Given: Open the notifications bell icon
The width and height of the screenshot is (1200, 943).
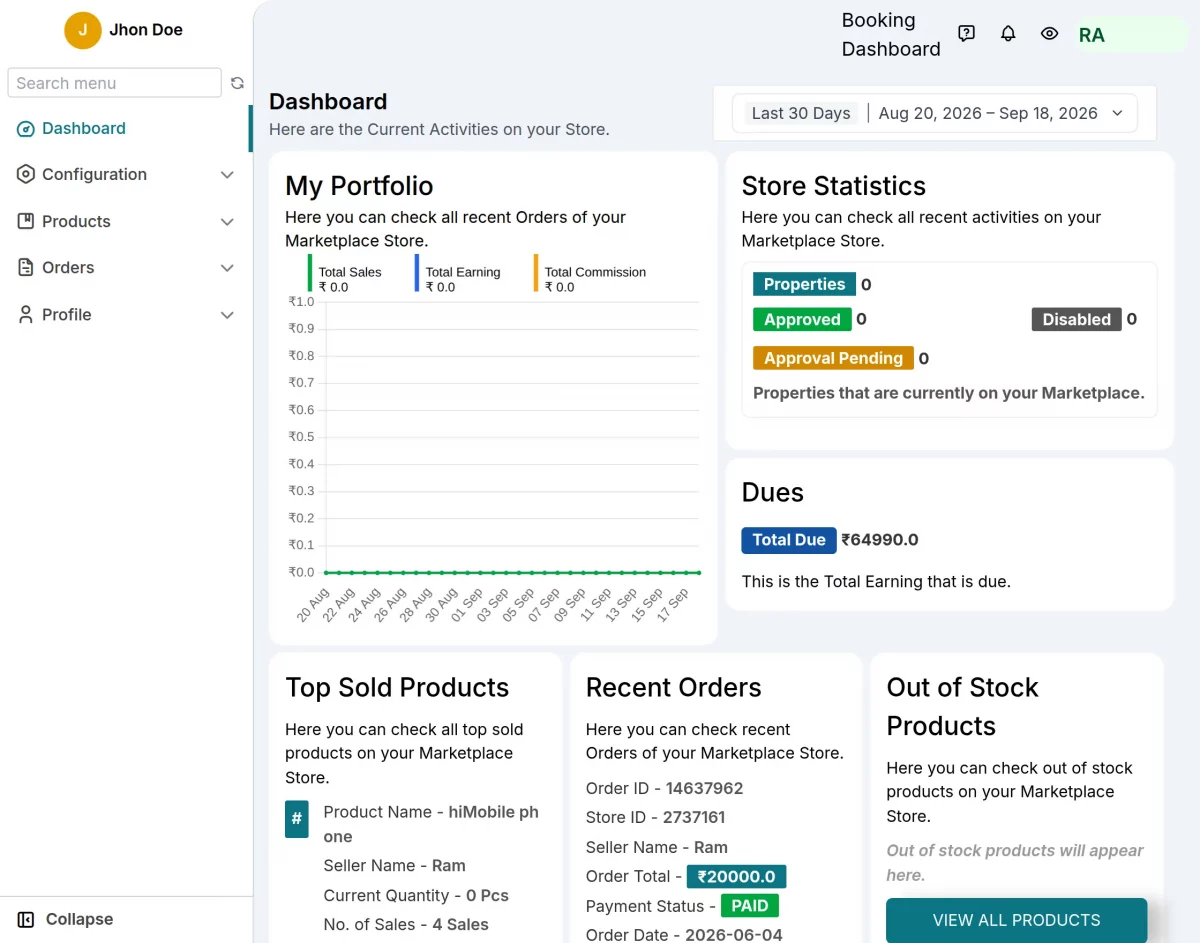Looking at the screenshot, I should 1008,33.
